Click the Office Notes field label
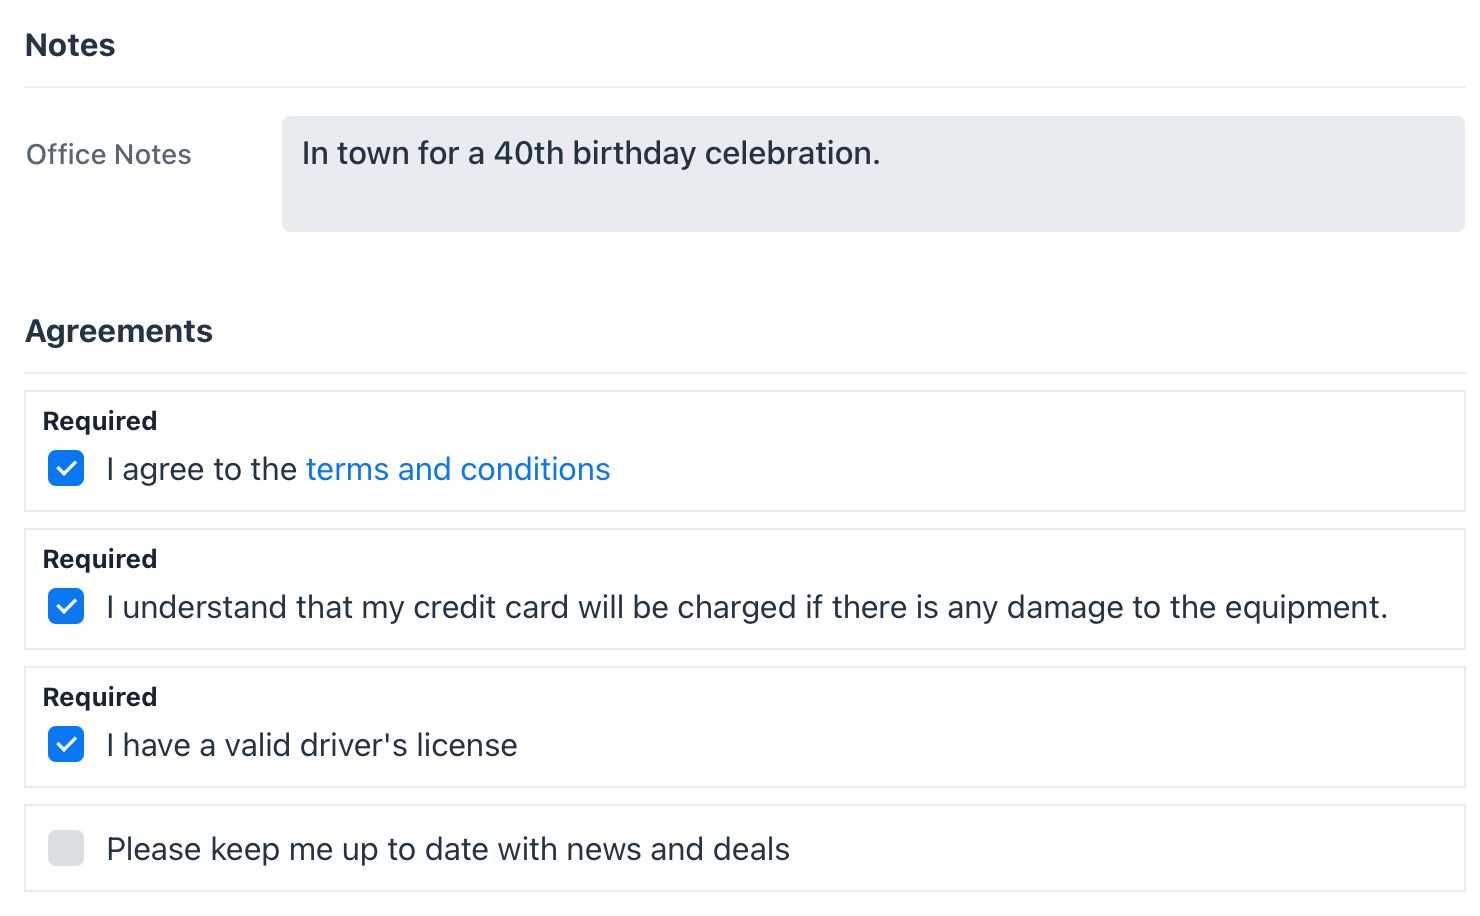The width and height of the screenshot is (1480, 916). pyautogui.click(x=109, y=154)
